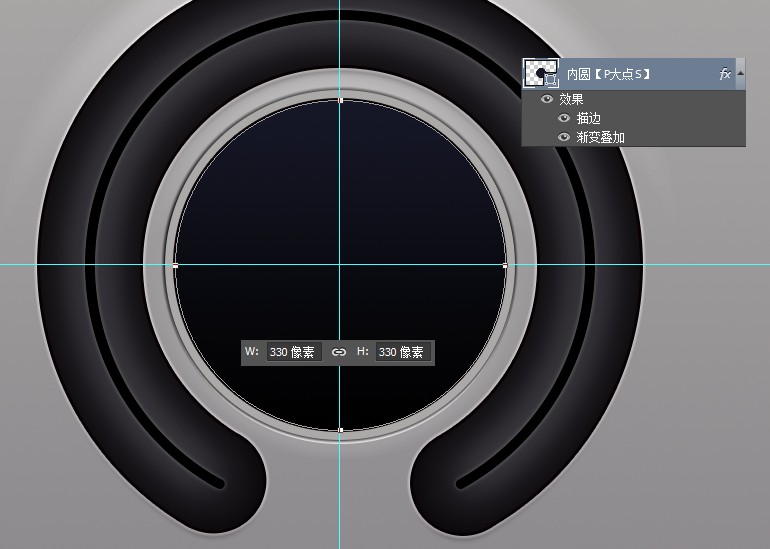Edit the W width field showing 330 像素
Image resolution: width=770 pixels, height=549 pixels.
(x=294, y=352)
